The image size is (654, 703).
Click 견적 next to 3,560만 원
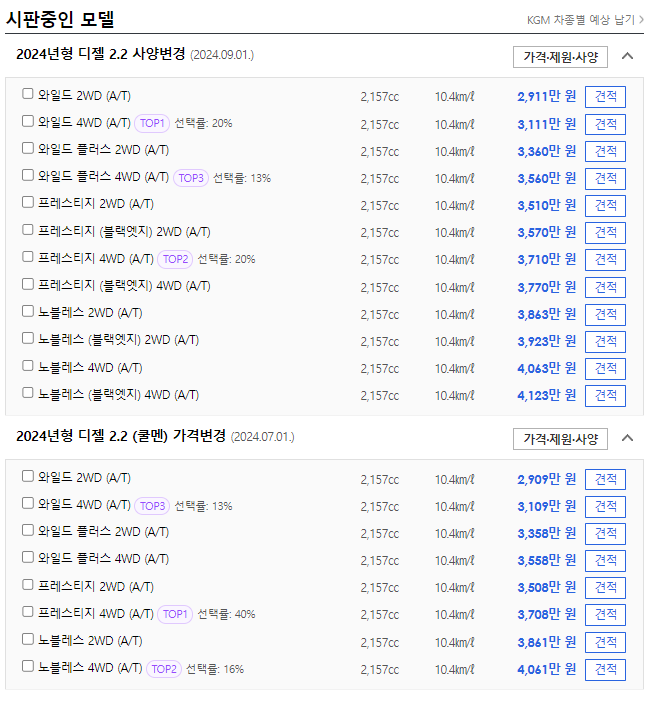(x=605, y=178)
